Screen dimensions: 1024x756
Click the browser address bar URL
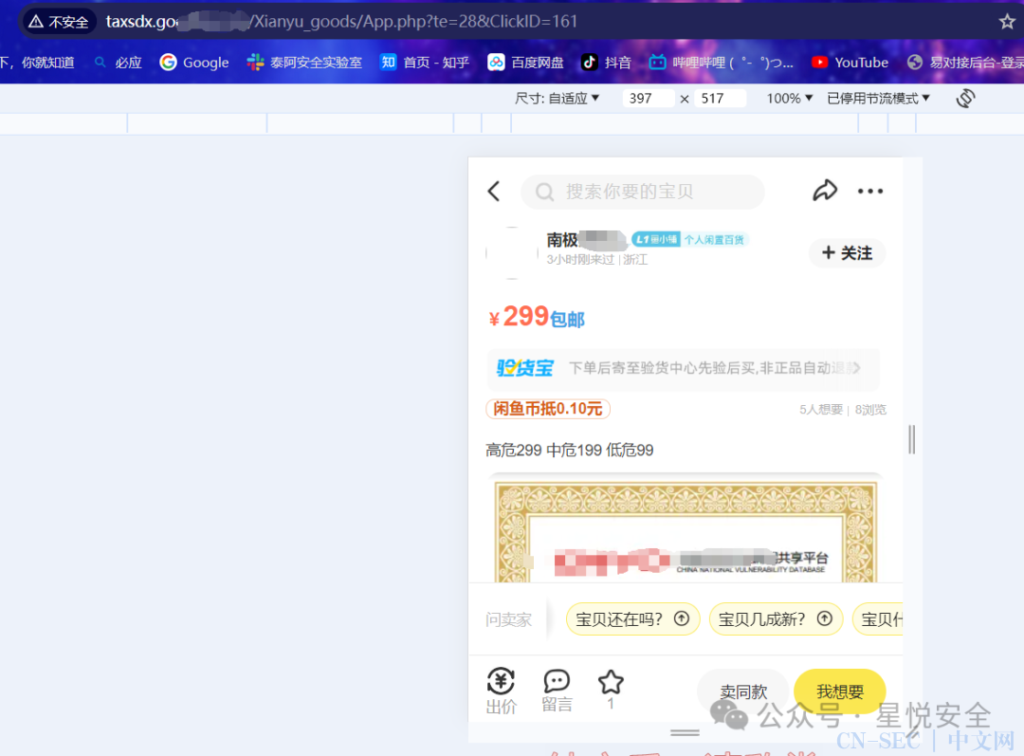(x=342, y=22)
